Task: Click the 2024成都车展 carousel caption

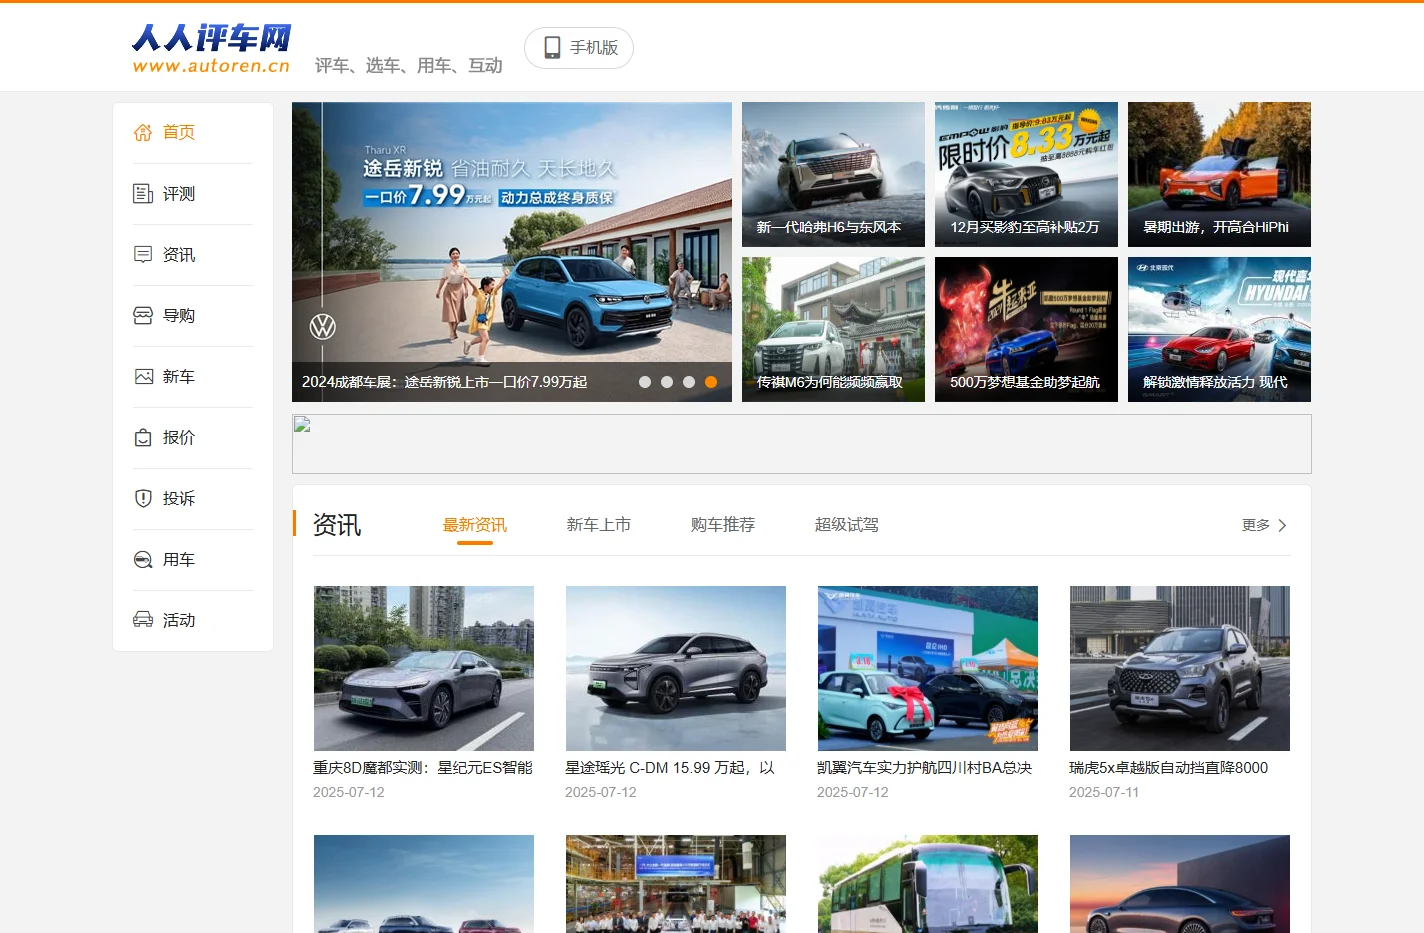Action: pyautogui.click(x=444, y=382)
